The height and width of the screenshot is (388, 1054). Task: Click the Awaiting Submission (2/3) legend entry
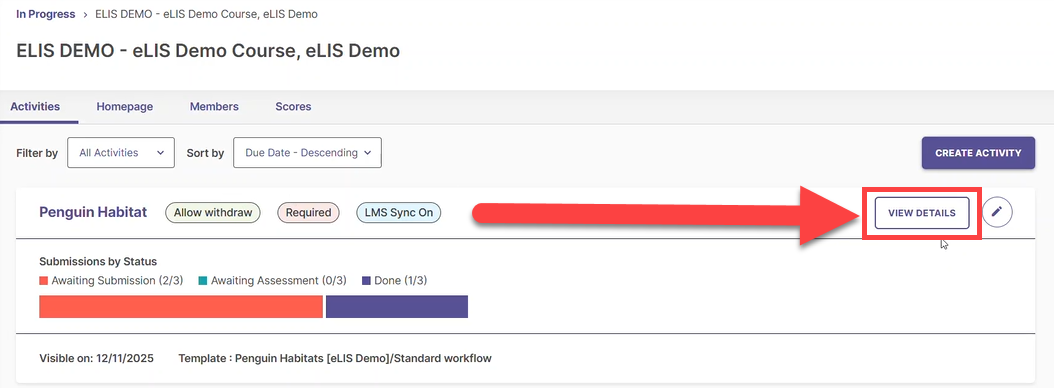111,280
